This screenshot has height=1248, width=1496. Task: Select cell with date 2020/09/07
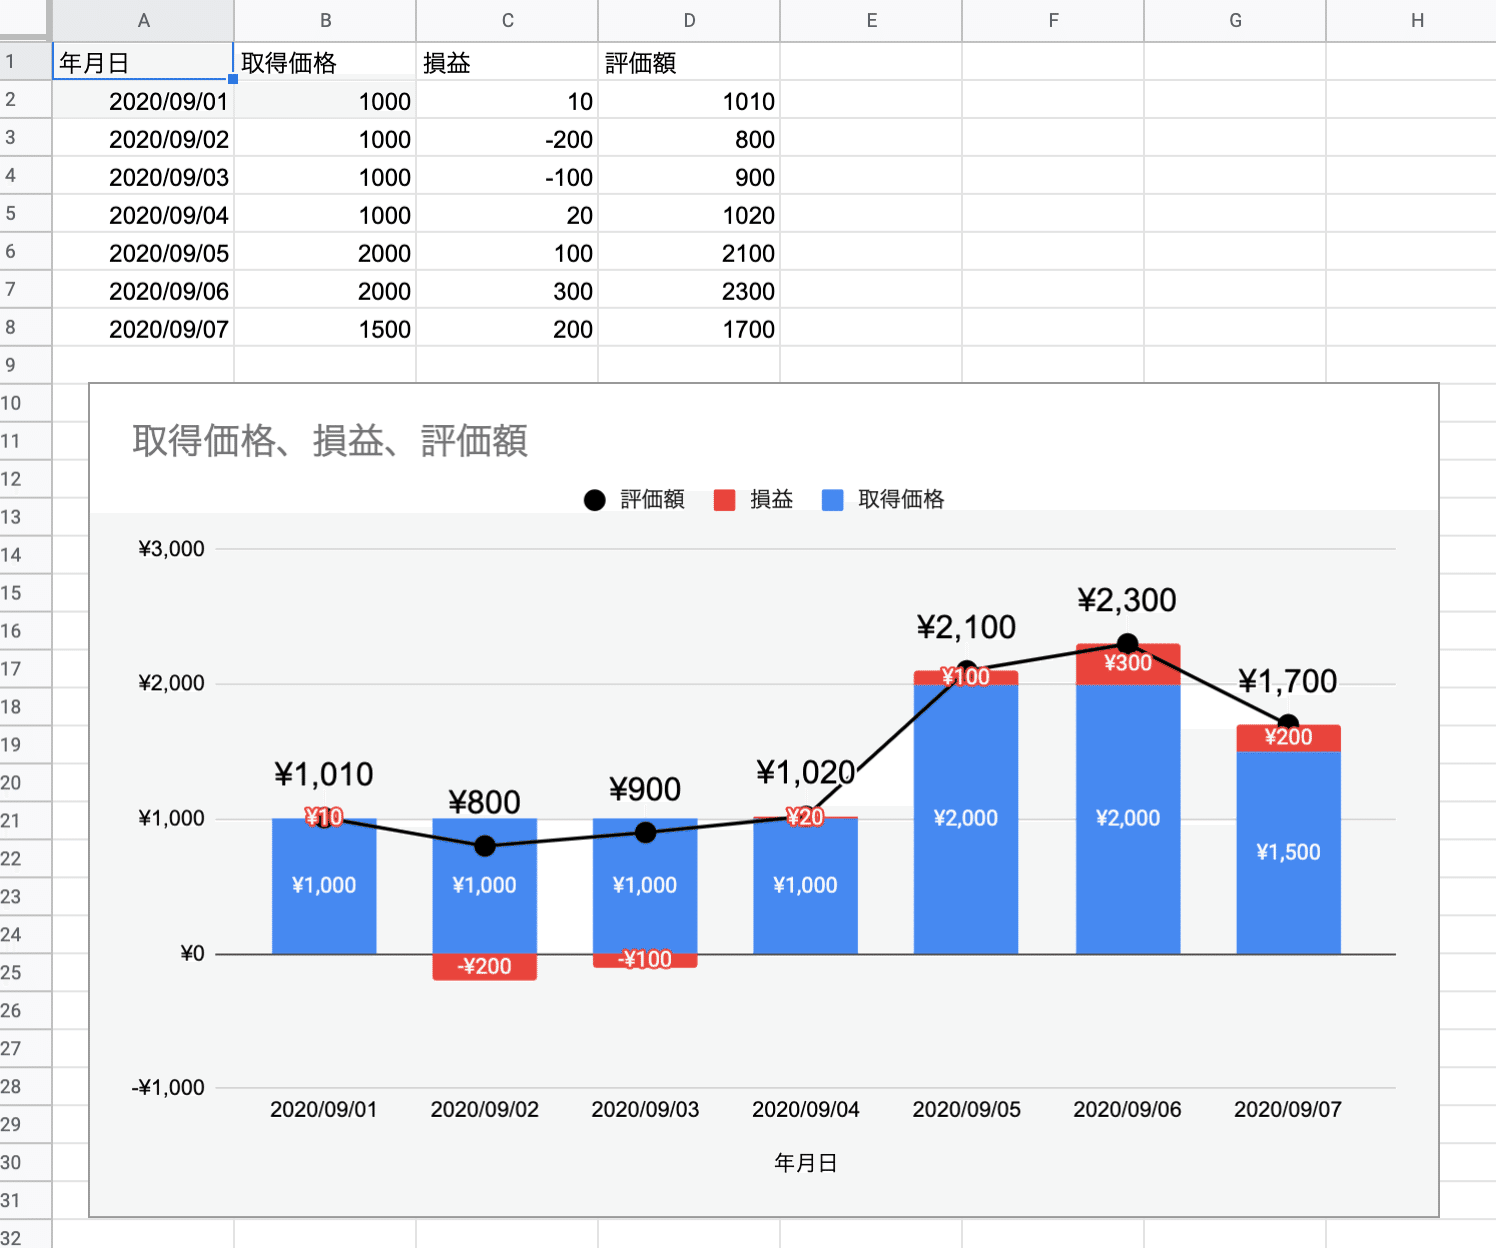tap(143, 329)
